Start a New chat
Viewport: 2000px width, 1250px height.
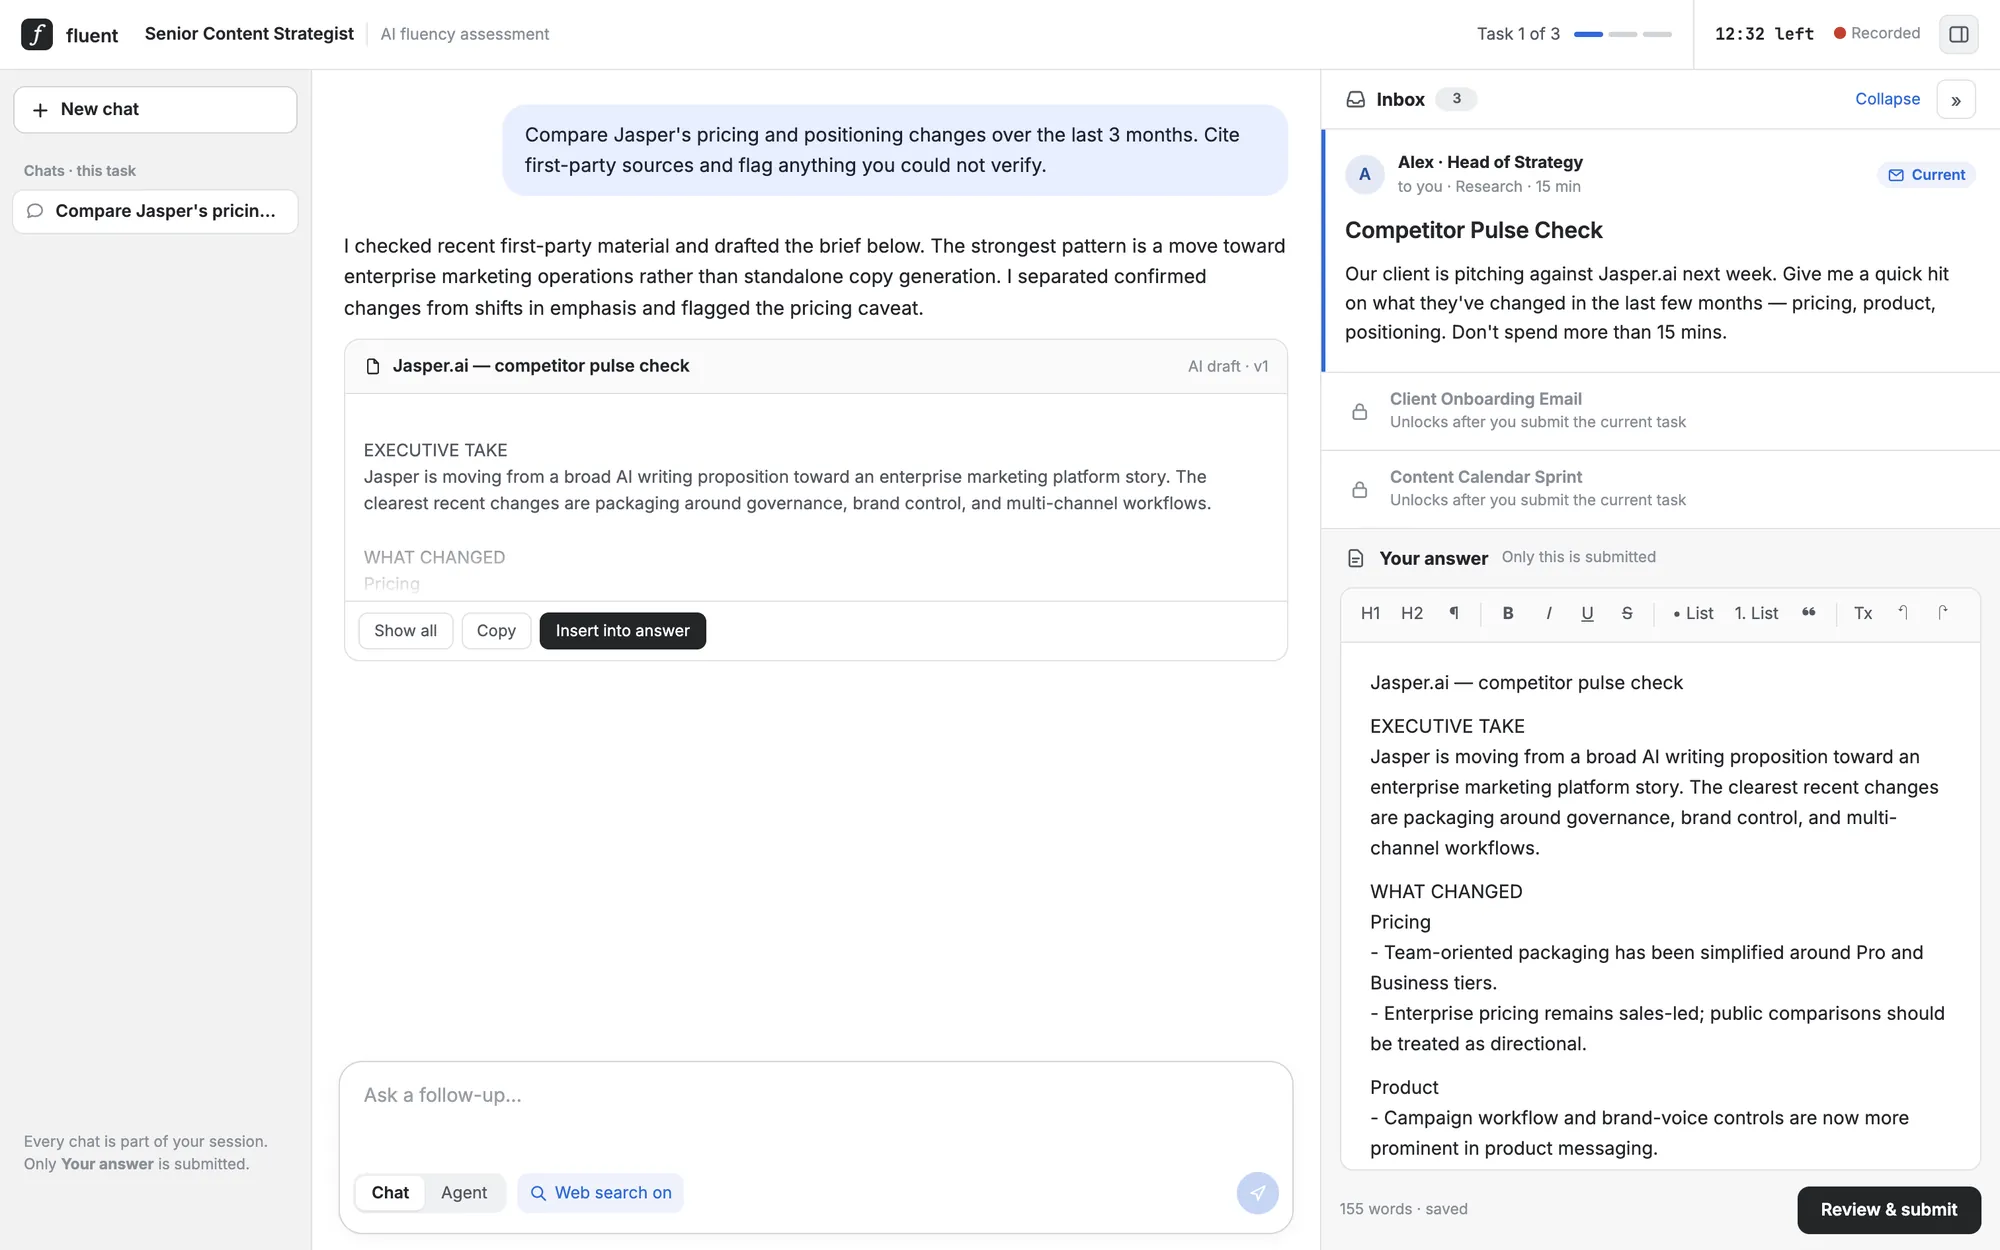(155, 110)
